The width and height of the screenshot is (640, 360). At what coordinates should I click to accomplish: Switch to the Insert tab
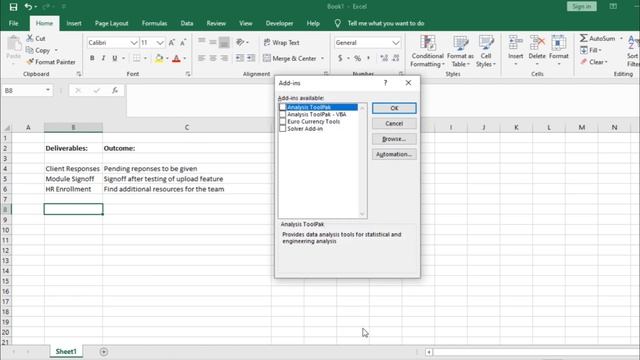click(x=74, y=23)
